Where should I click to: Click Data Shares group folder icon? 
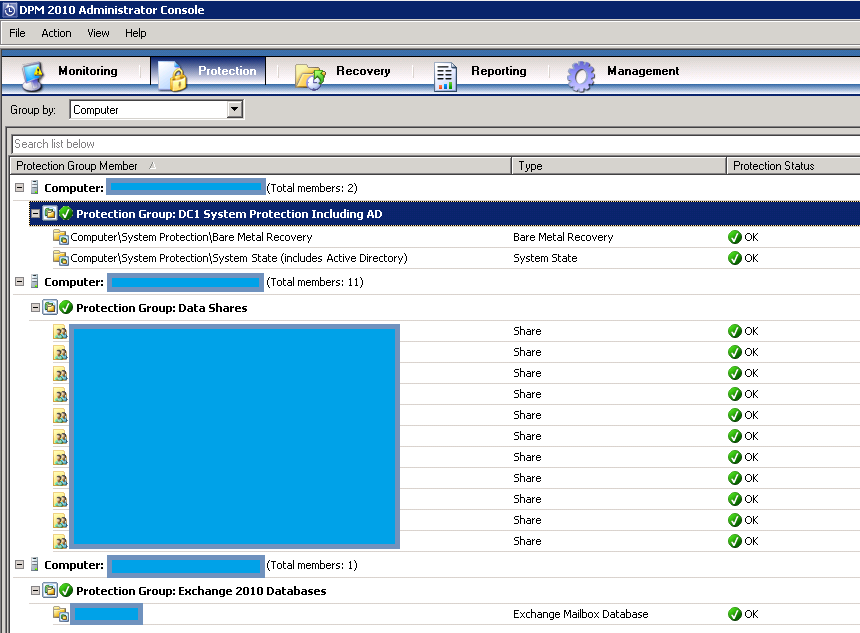pyautogui.click(x=50, y=308)
